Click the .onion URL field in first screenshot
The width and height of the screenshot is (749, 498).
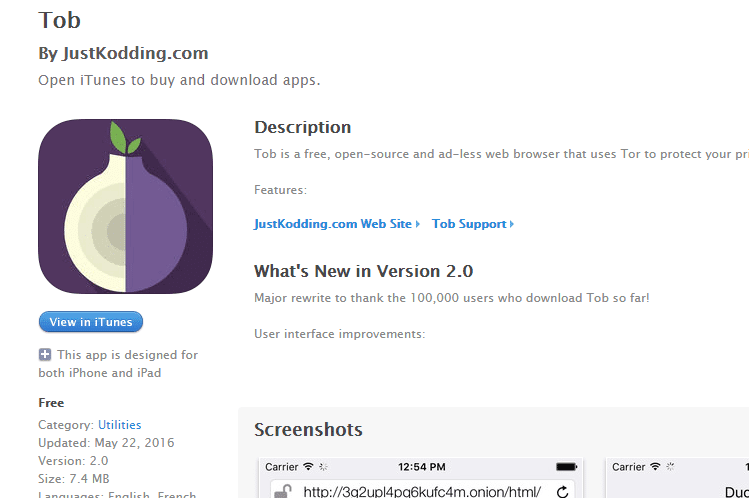[422, 491]
